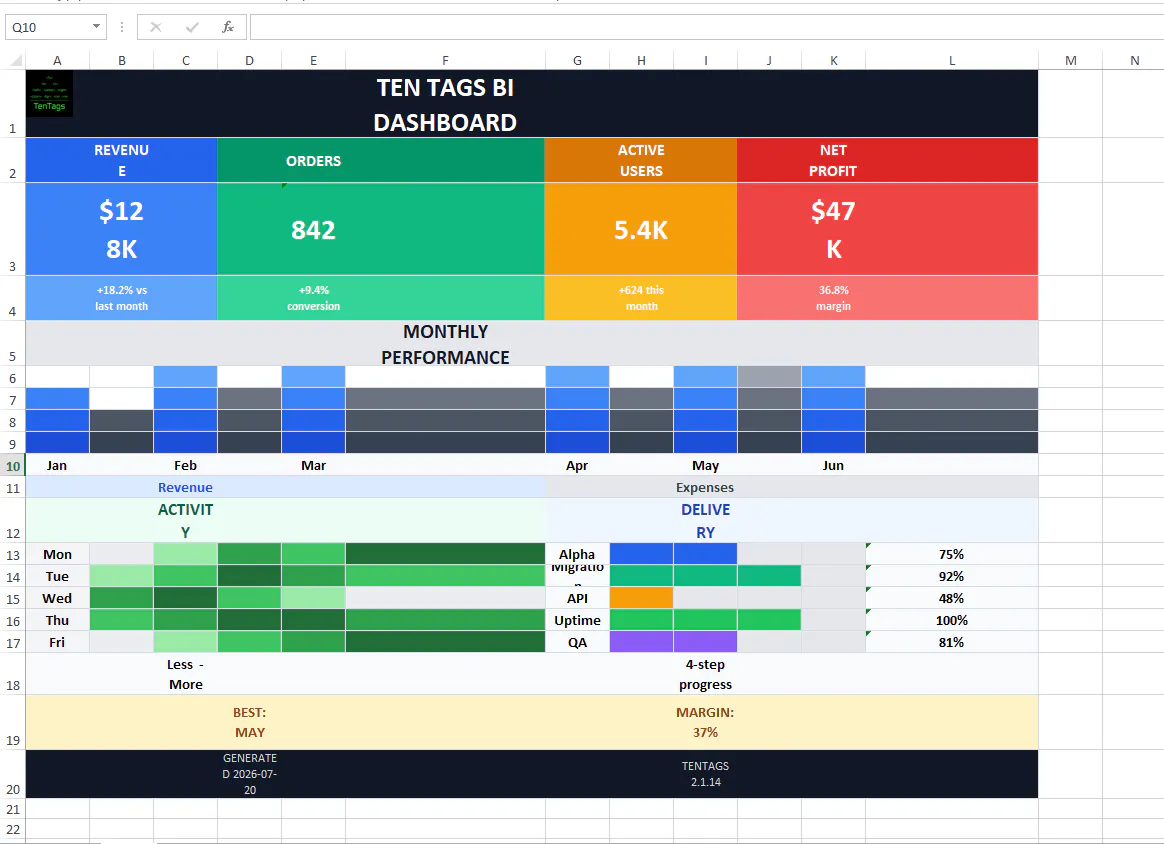Click the 48% progress value

click(952, 598)
